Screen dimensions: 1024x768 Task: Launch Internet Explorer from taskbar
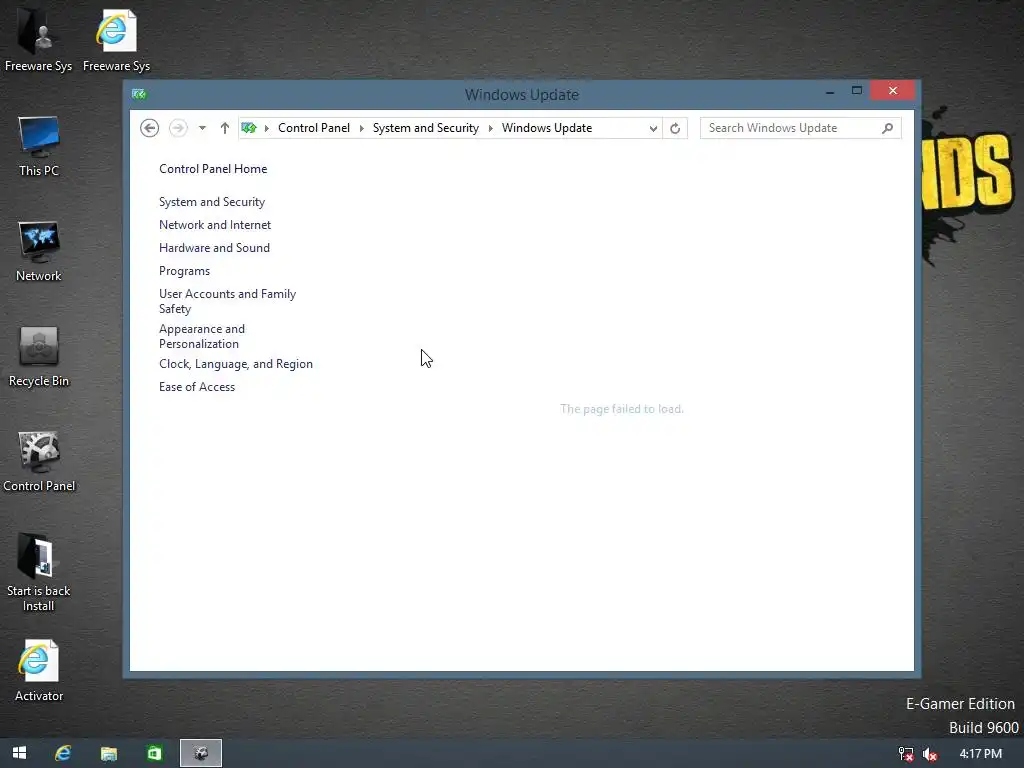point(63,753)
